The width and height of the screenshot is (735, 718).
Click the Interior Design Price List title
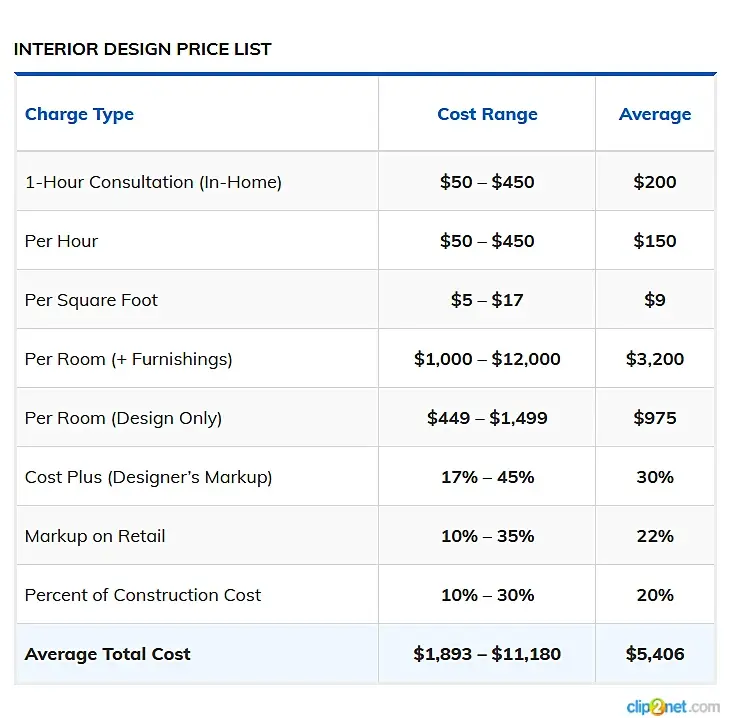coord(142,49)
